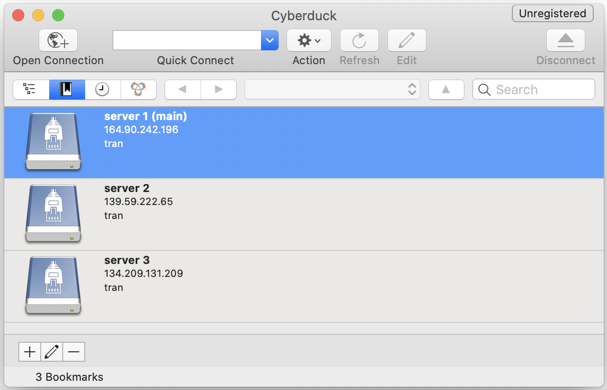
Task: Select the server 3 drive icon
Action: pos(53,285)
